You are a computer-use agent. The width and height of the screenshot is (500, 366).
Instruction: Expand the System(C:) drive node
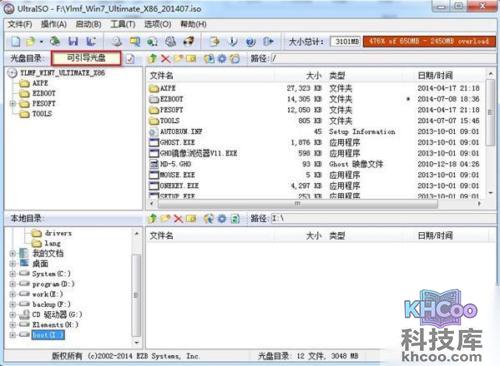click(x=12, y=274)
